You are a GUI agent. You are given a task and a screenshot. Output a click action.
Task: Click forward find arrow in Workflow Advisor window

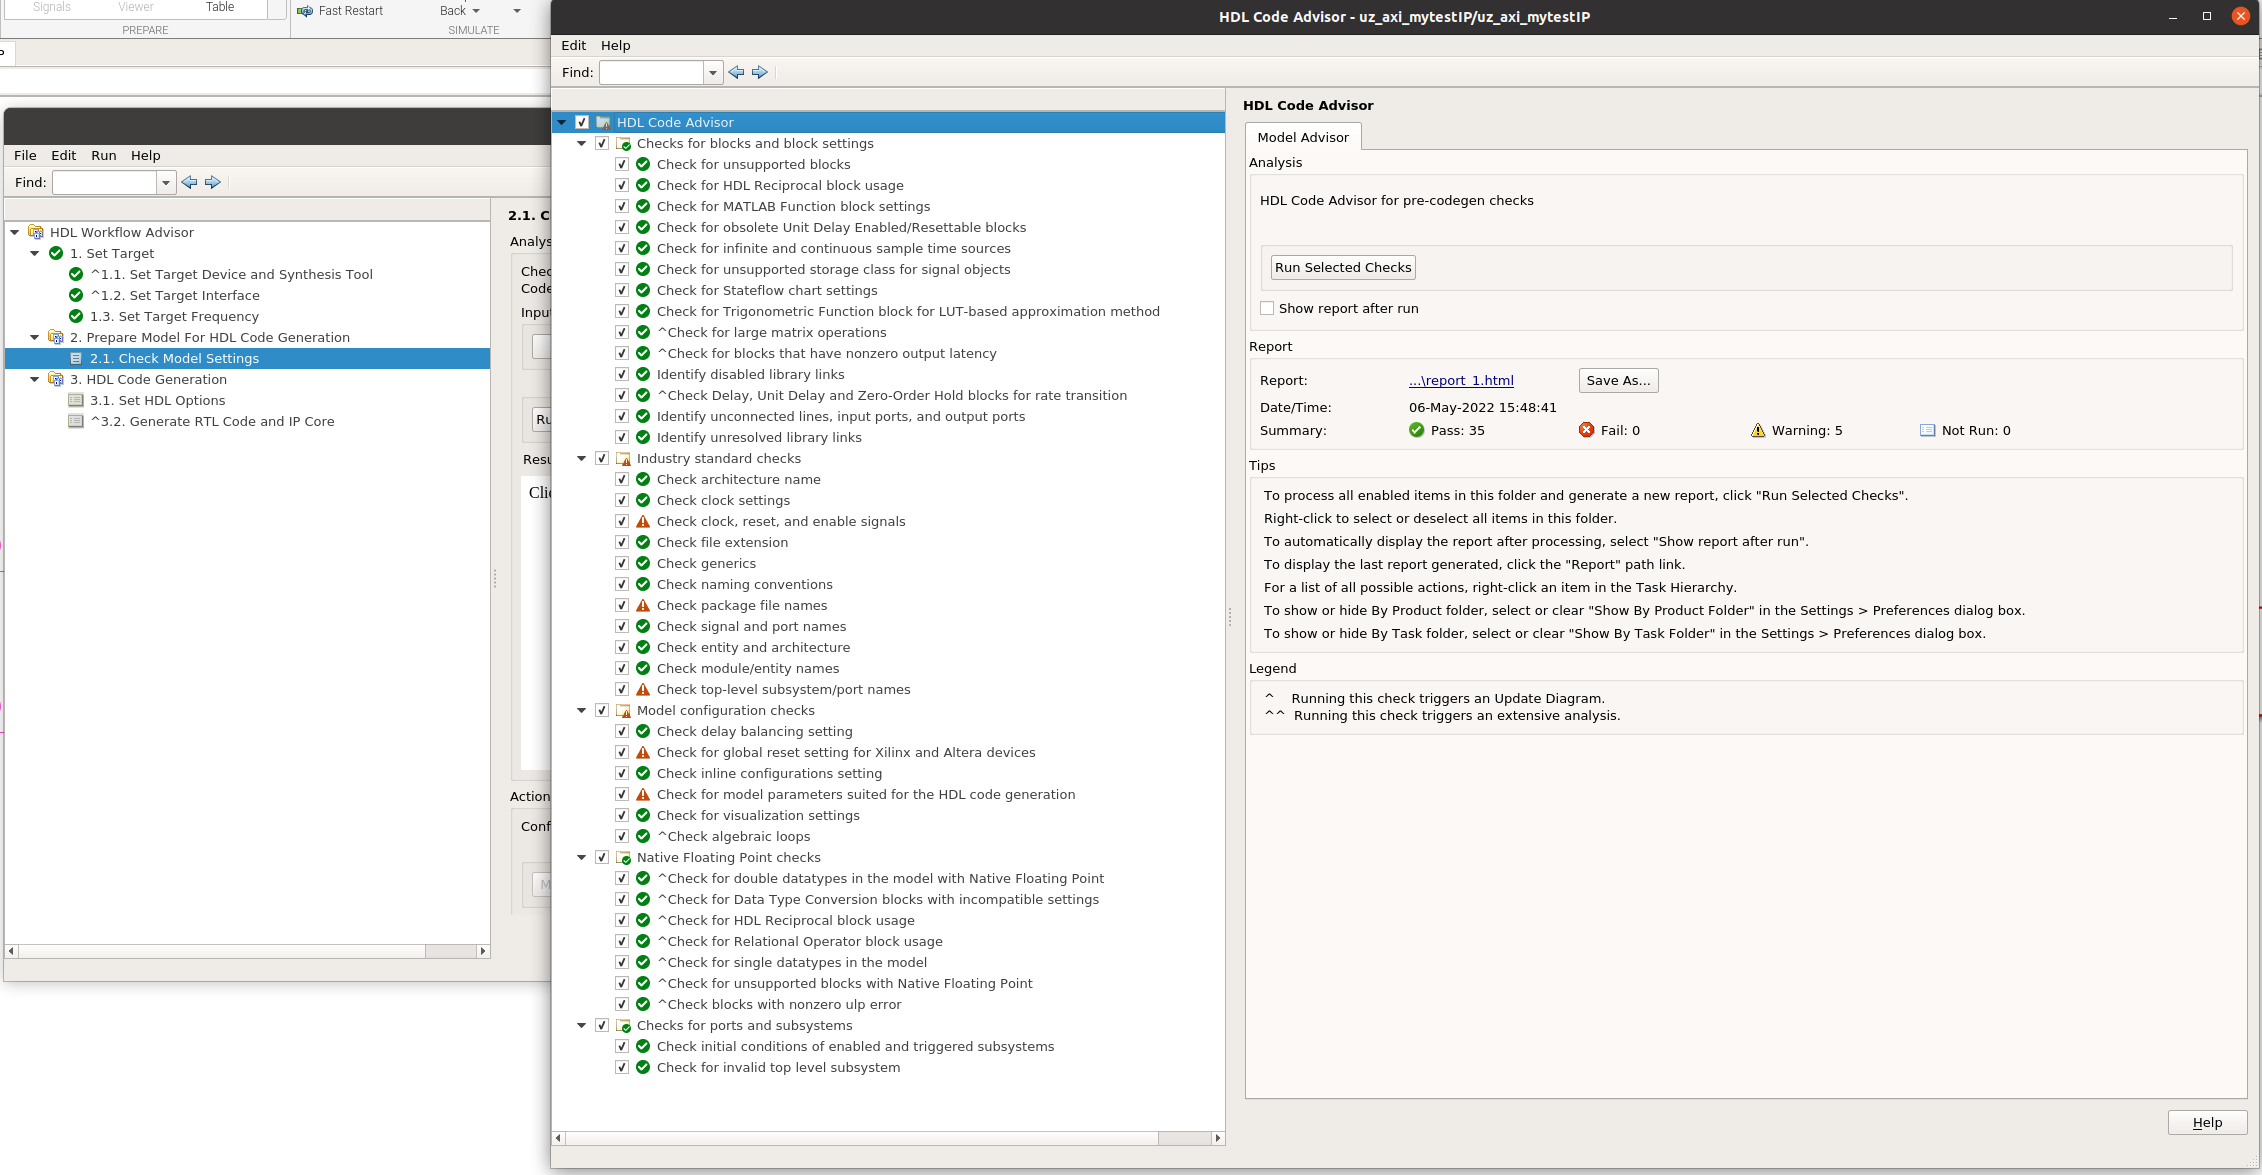(213, 182)
